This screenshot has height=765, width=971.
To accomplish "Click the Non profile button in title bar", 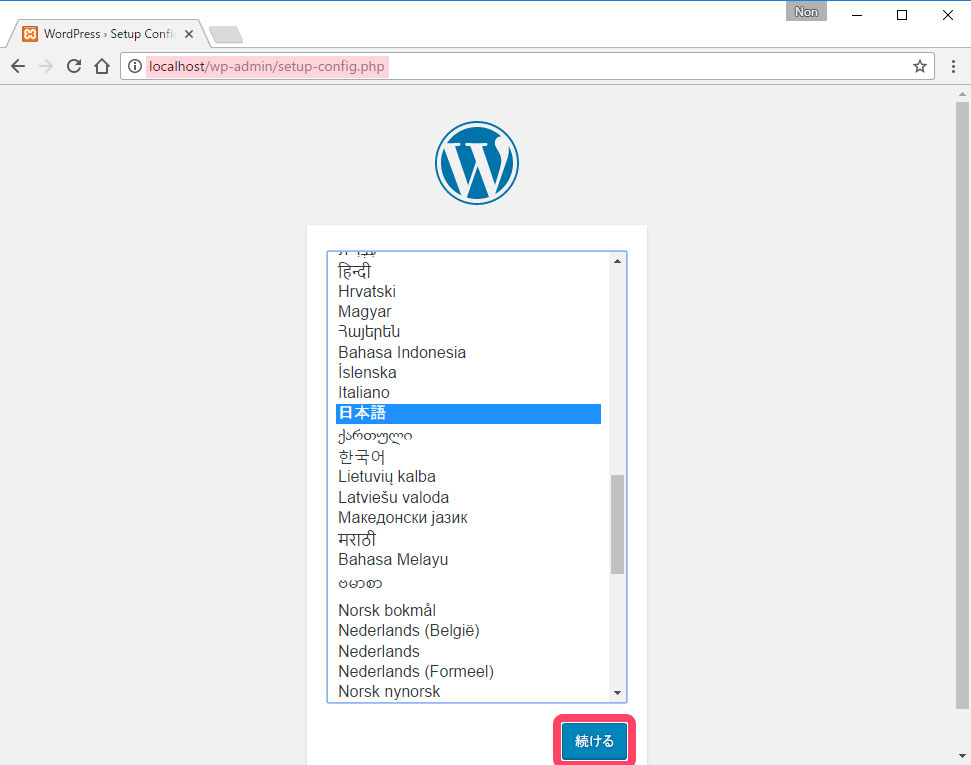I will point(806,12).
